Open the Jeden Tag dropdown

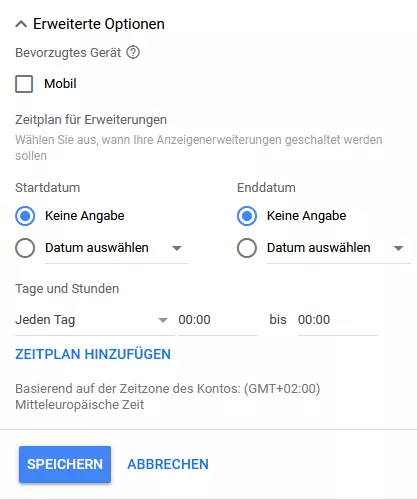[x=95, y=320]
